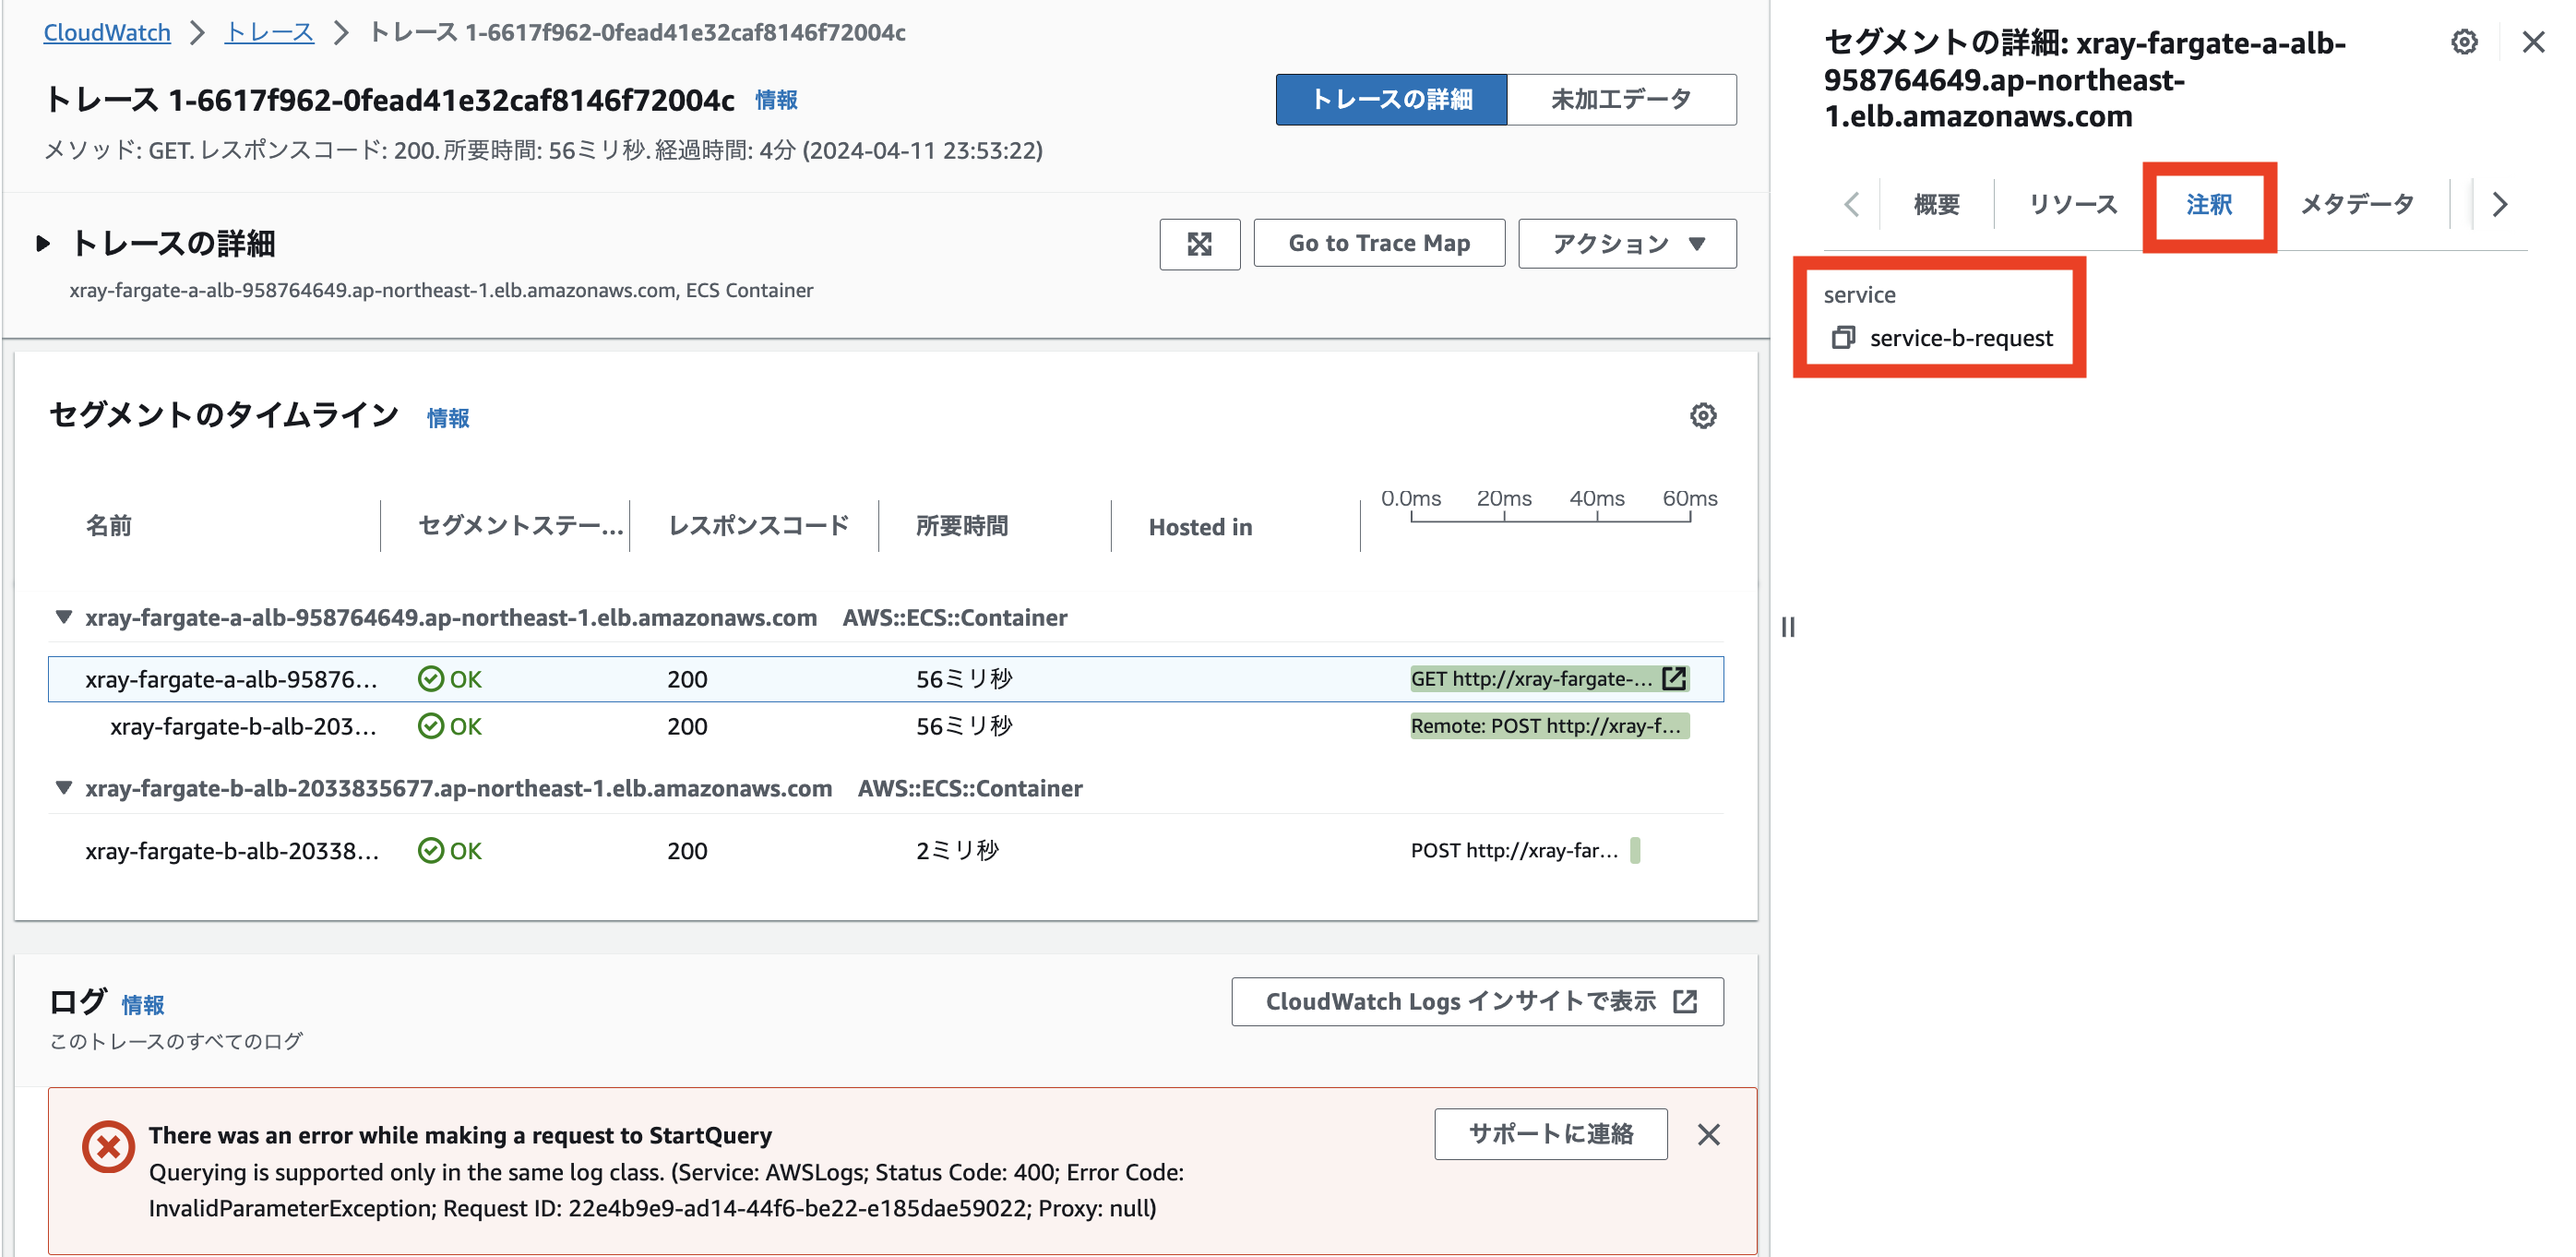
Task: Expand the トレースの詳細 section
Action: click(43, 243)
